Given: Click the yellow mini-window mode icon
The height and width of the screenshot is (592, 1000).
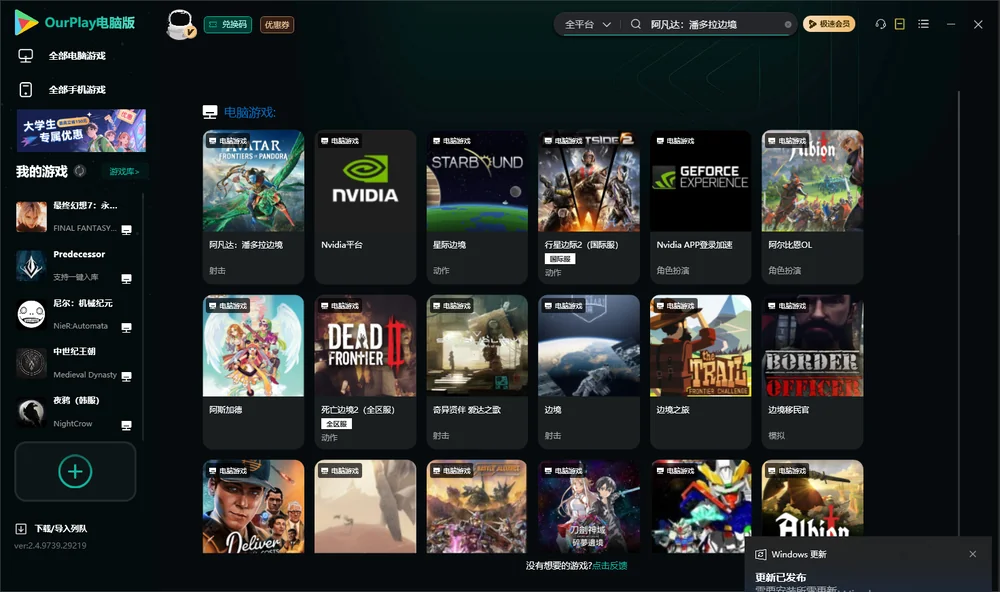Looking at the screenshot, I should coord(900,24).
